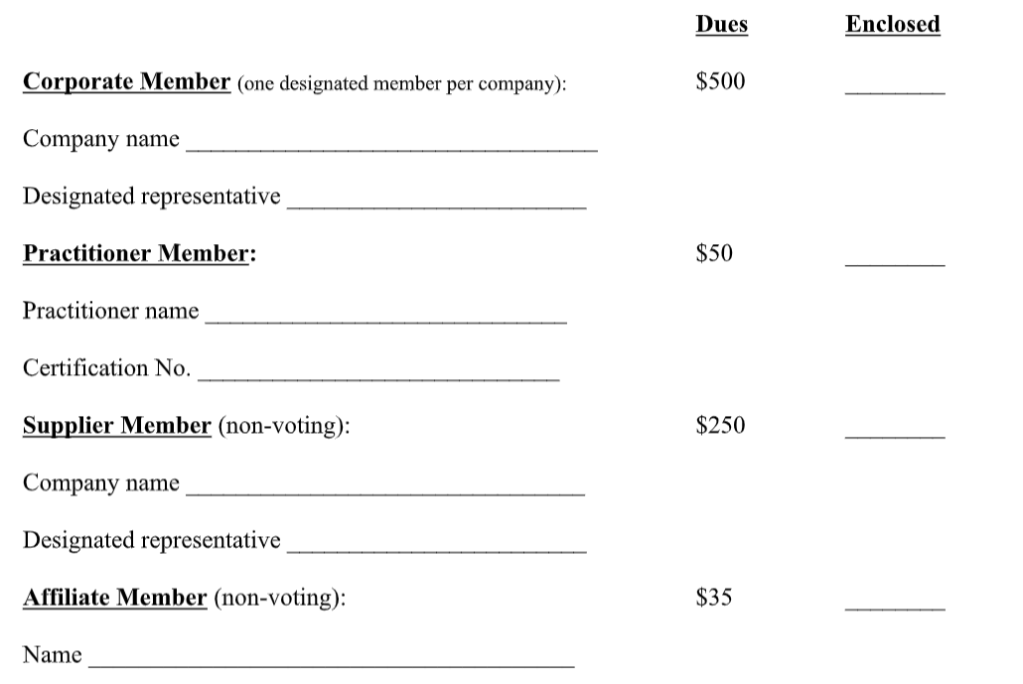Click the $250 dues amount
1023x684 pixels.
pos(720,426)
